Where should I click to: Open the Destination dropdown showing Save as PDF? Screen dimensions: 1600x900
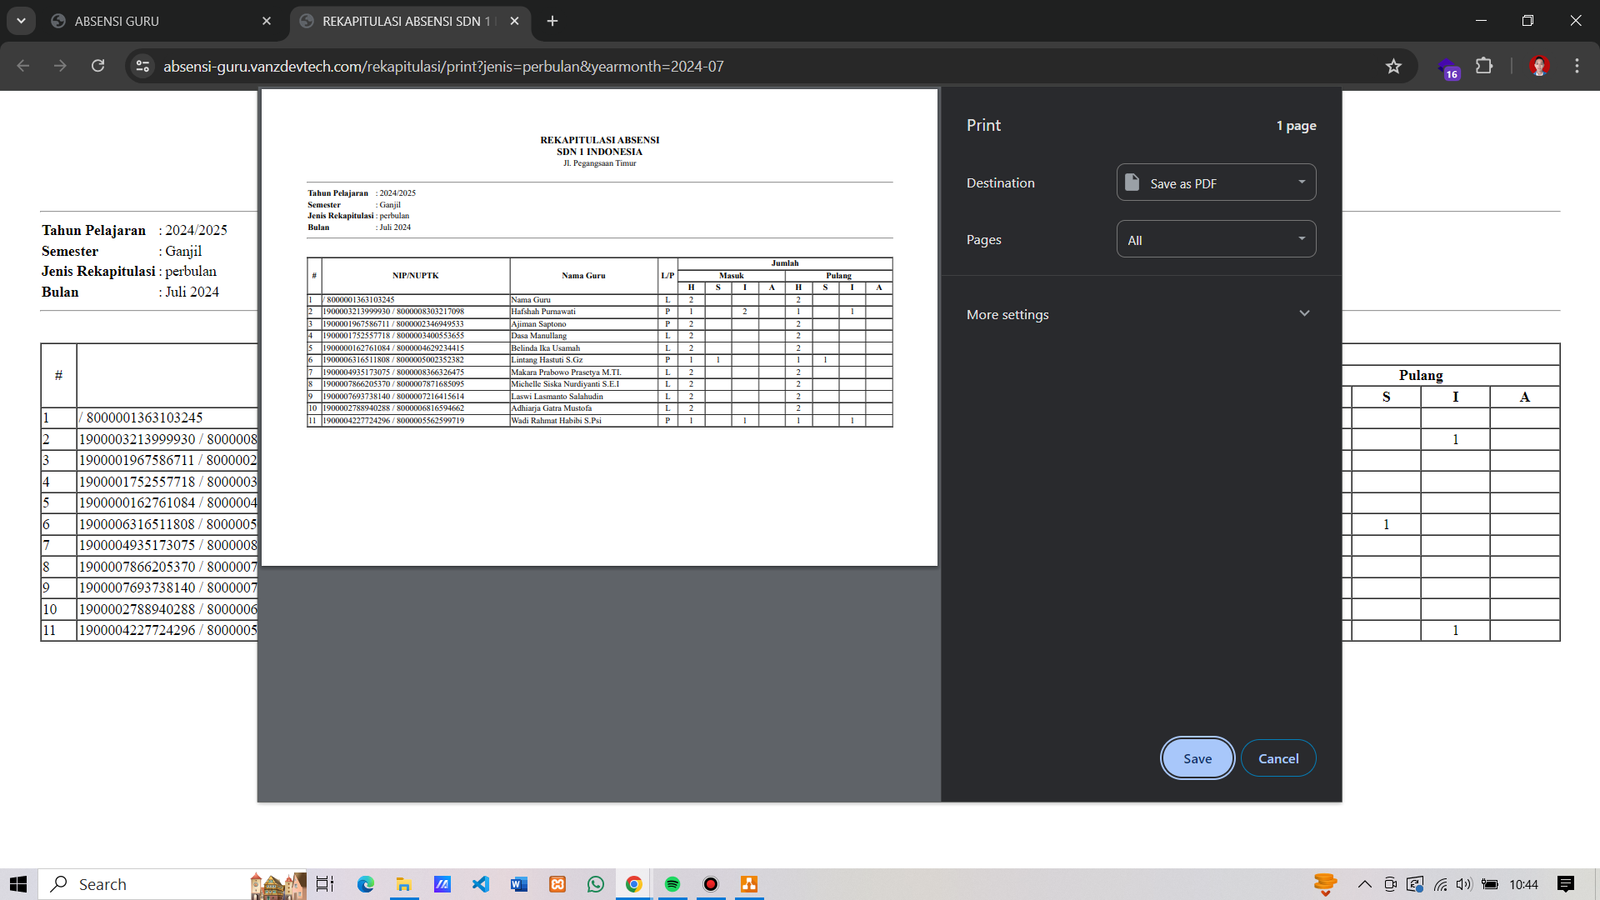pos(1215,183)
